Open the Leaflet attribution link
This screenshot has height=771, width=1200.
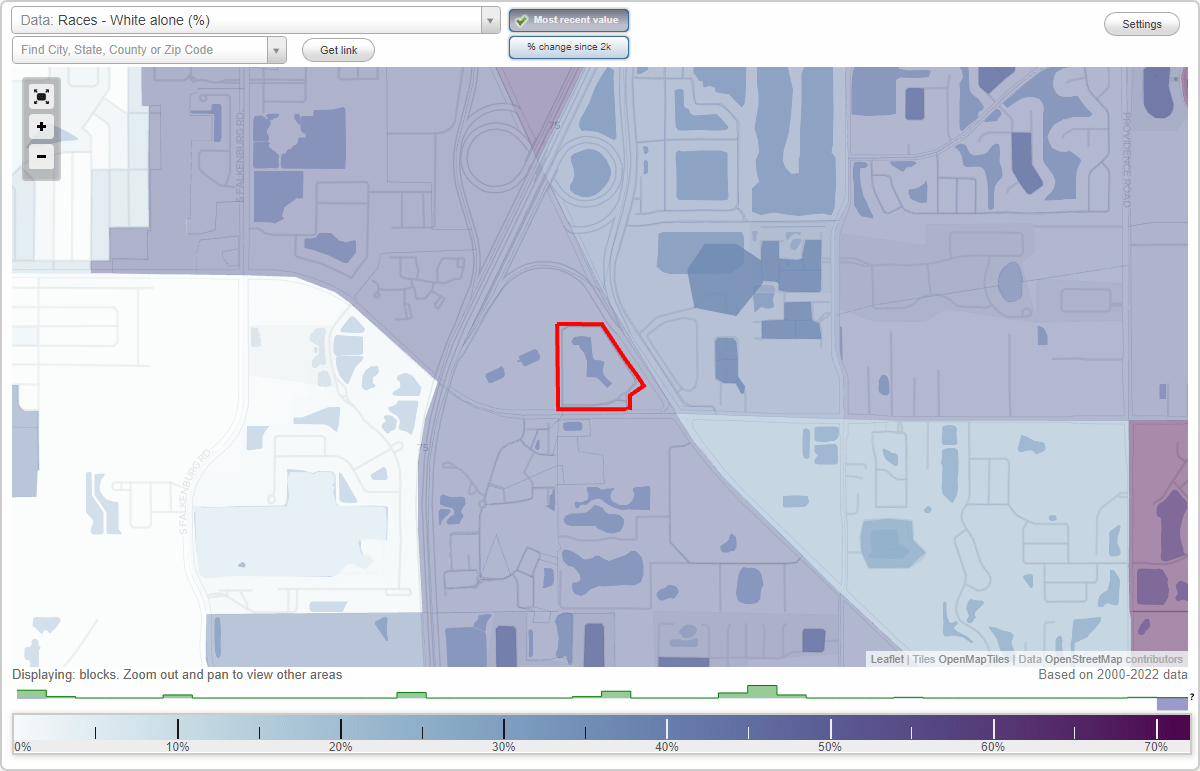click(887, 659)
